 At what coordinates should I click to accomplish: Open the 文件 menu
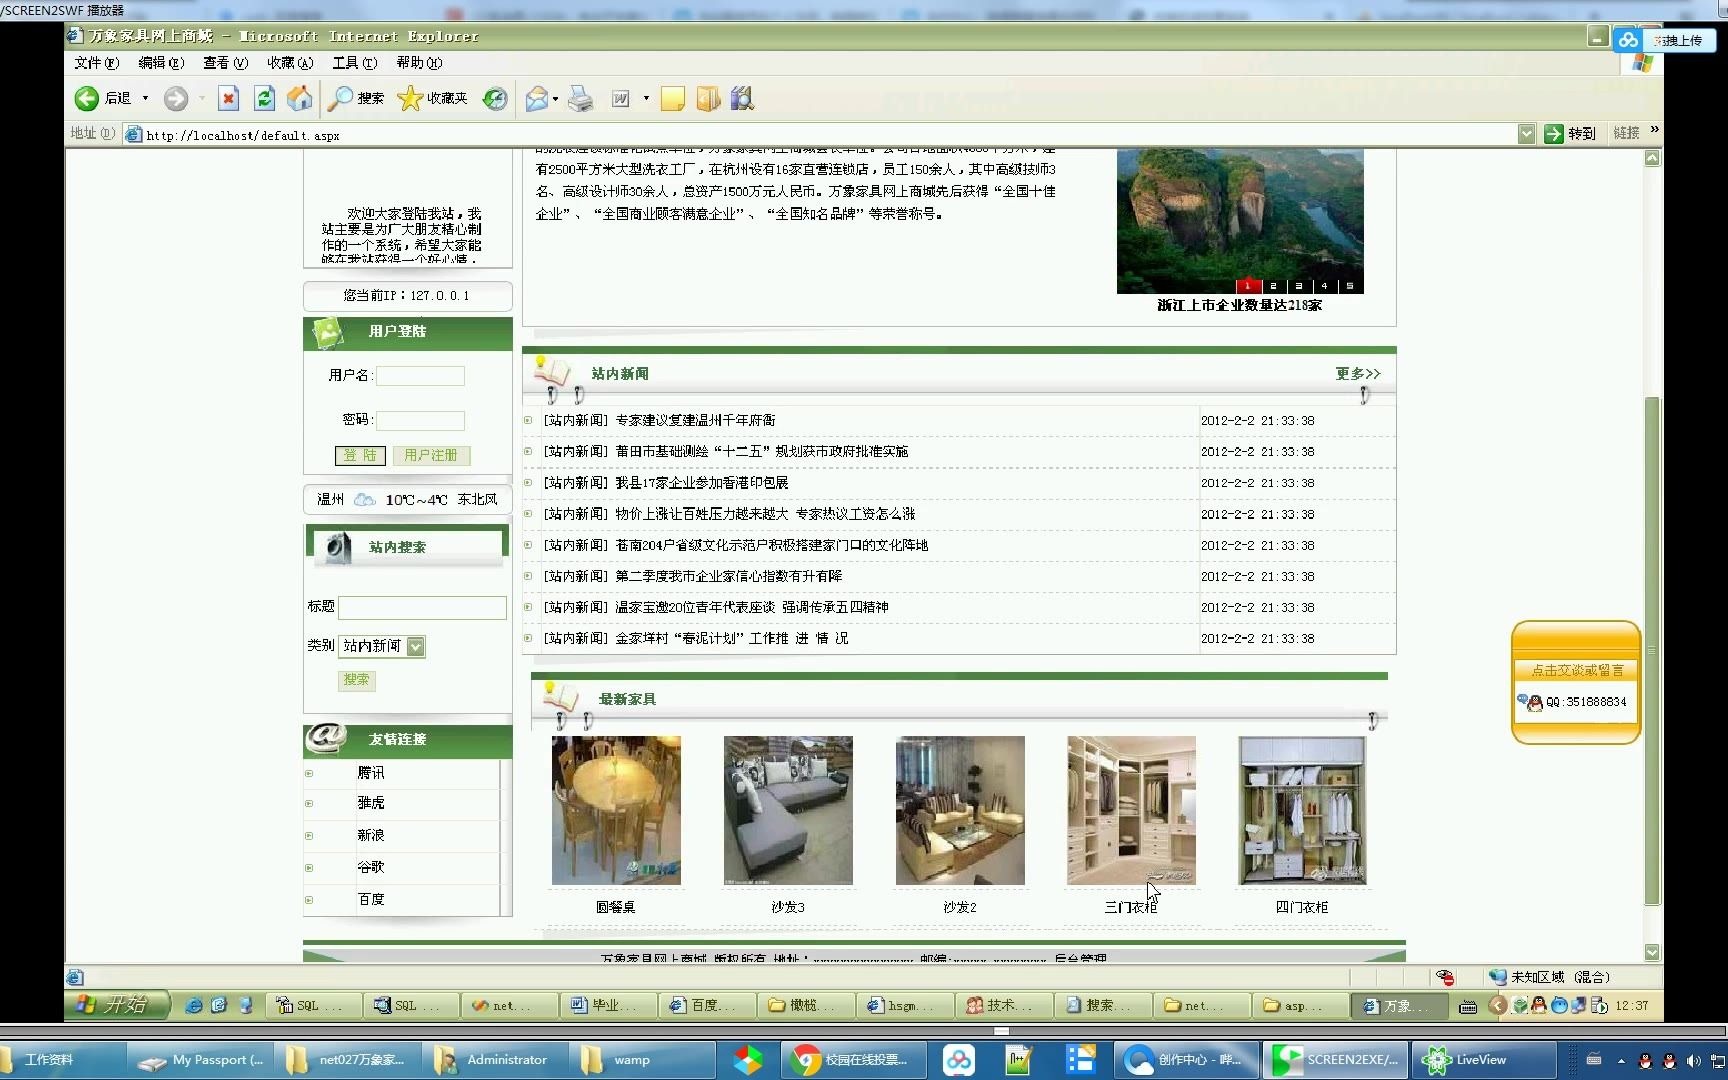pyautogui.click(x=96, y=63)
